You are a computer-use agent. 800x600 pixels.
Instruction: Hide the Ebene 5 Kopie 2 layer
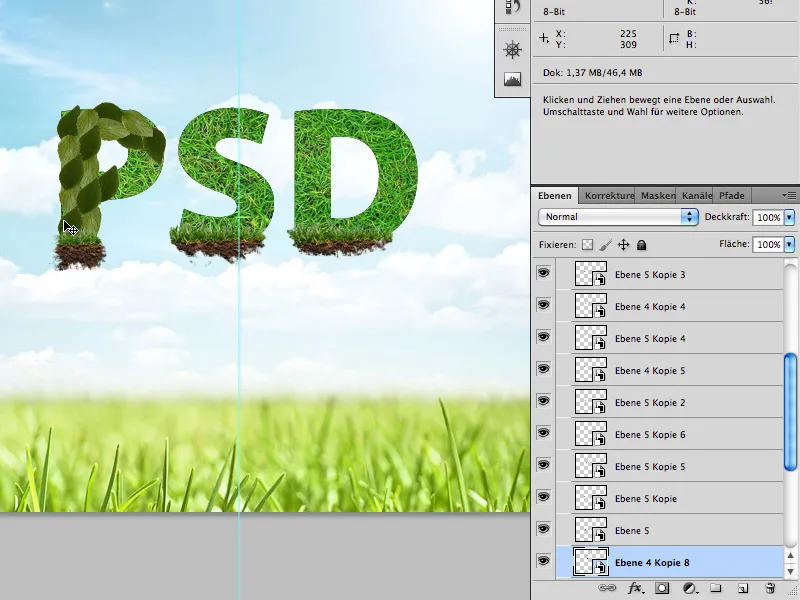coord(544,402)
